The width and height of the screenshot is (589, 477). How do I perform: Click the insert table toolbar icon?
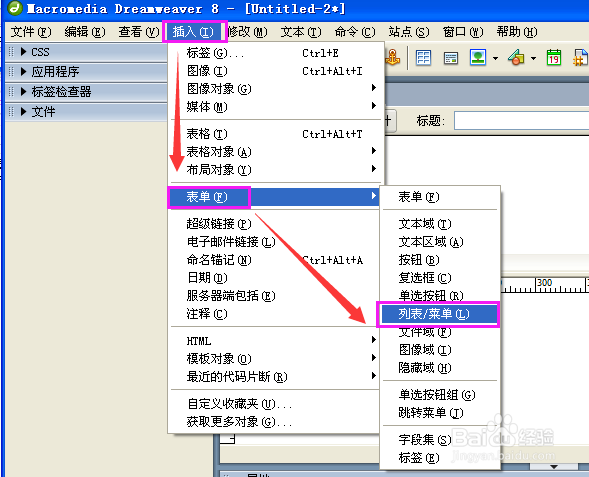click(423, 58)
